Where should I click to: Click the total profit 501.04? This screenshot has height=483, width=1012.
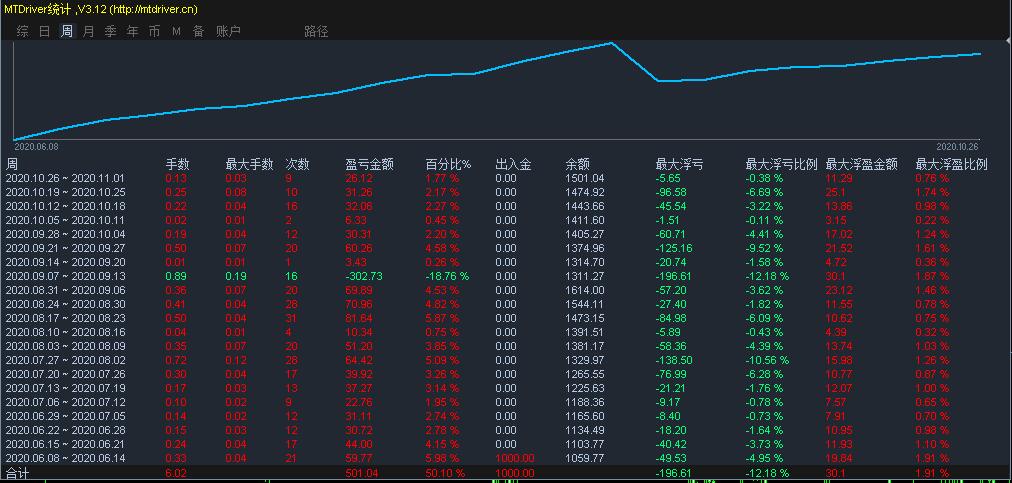pos(359,473)
